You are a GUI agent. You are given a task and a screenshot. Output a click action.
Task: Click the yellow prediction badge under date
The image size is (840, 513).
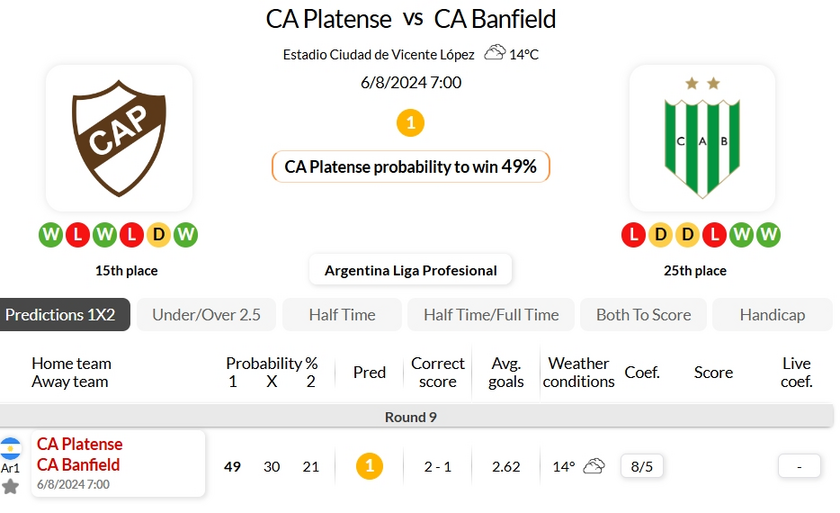tap(410, 123)
